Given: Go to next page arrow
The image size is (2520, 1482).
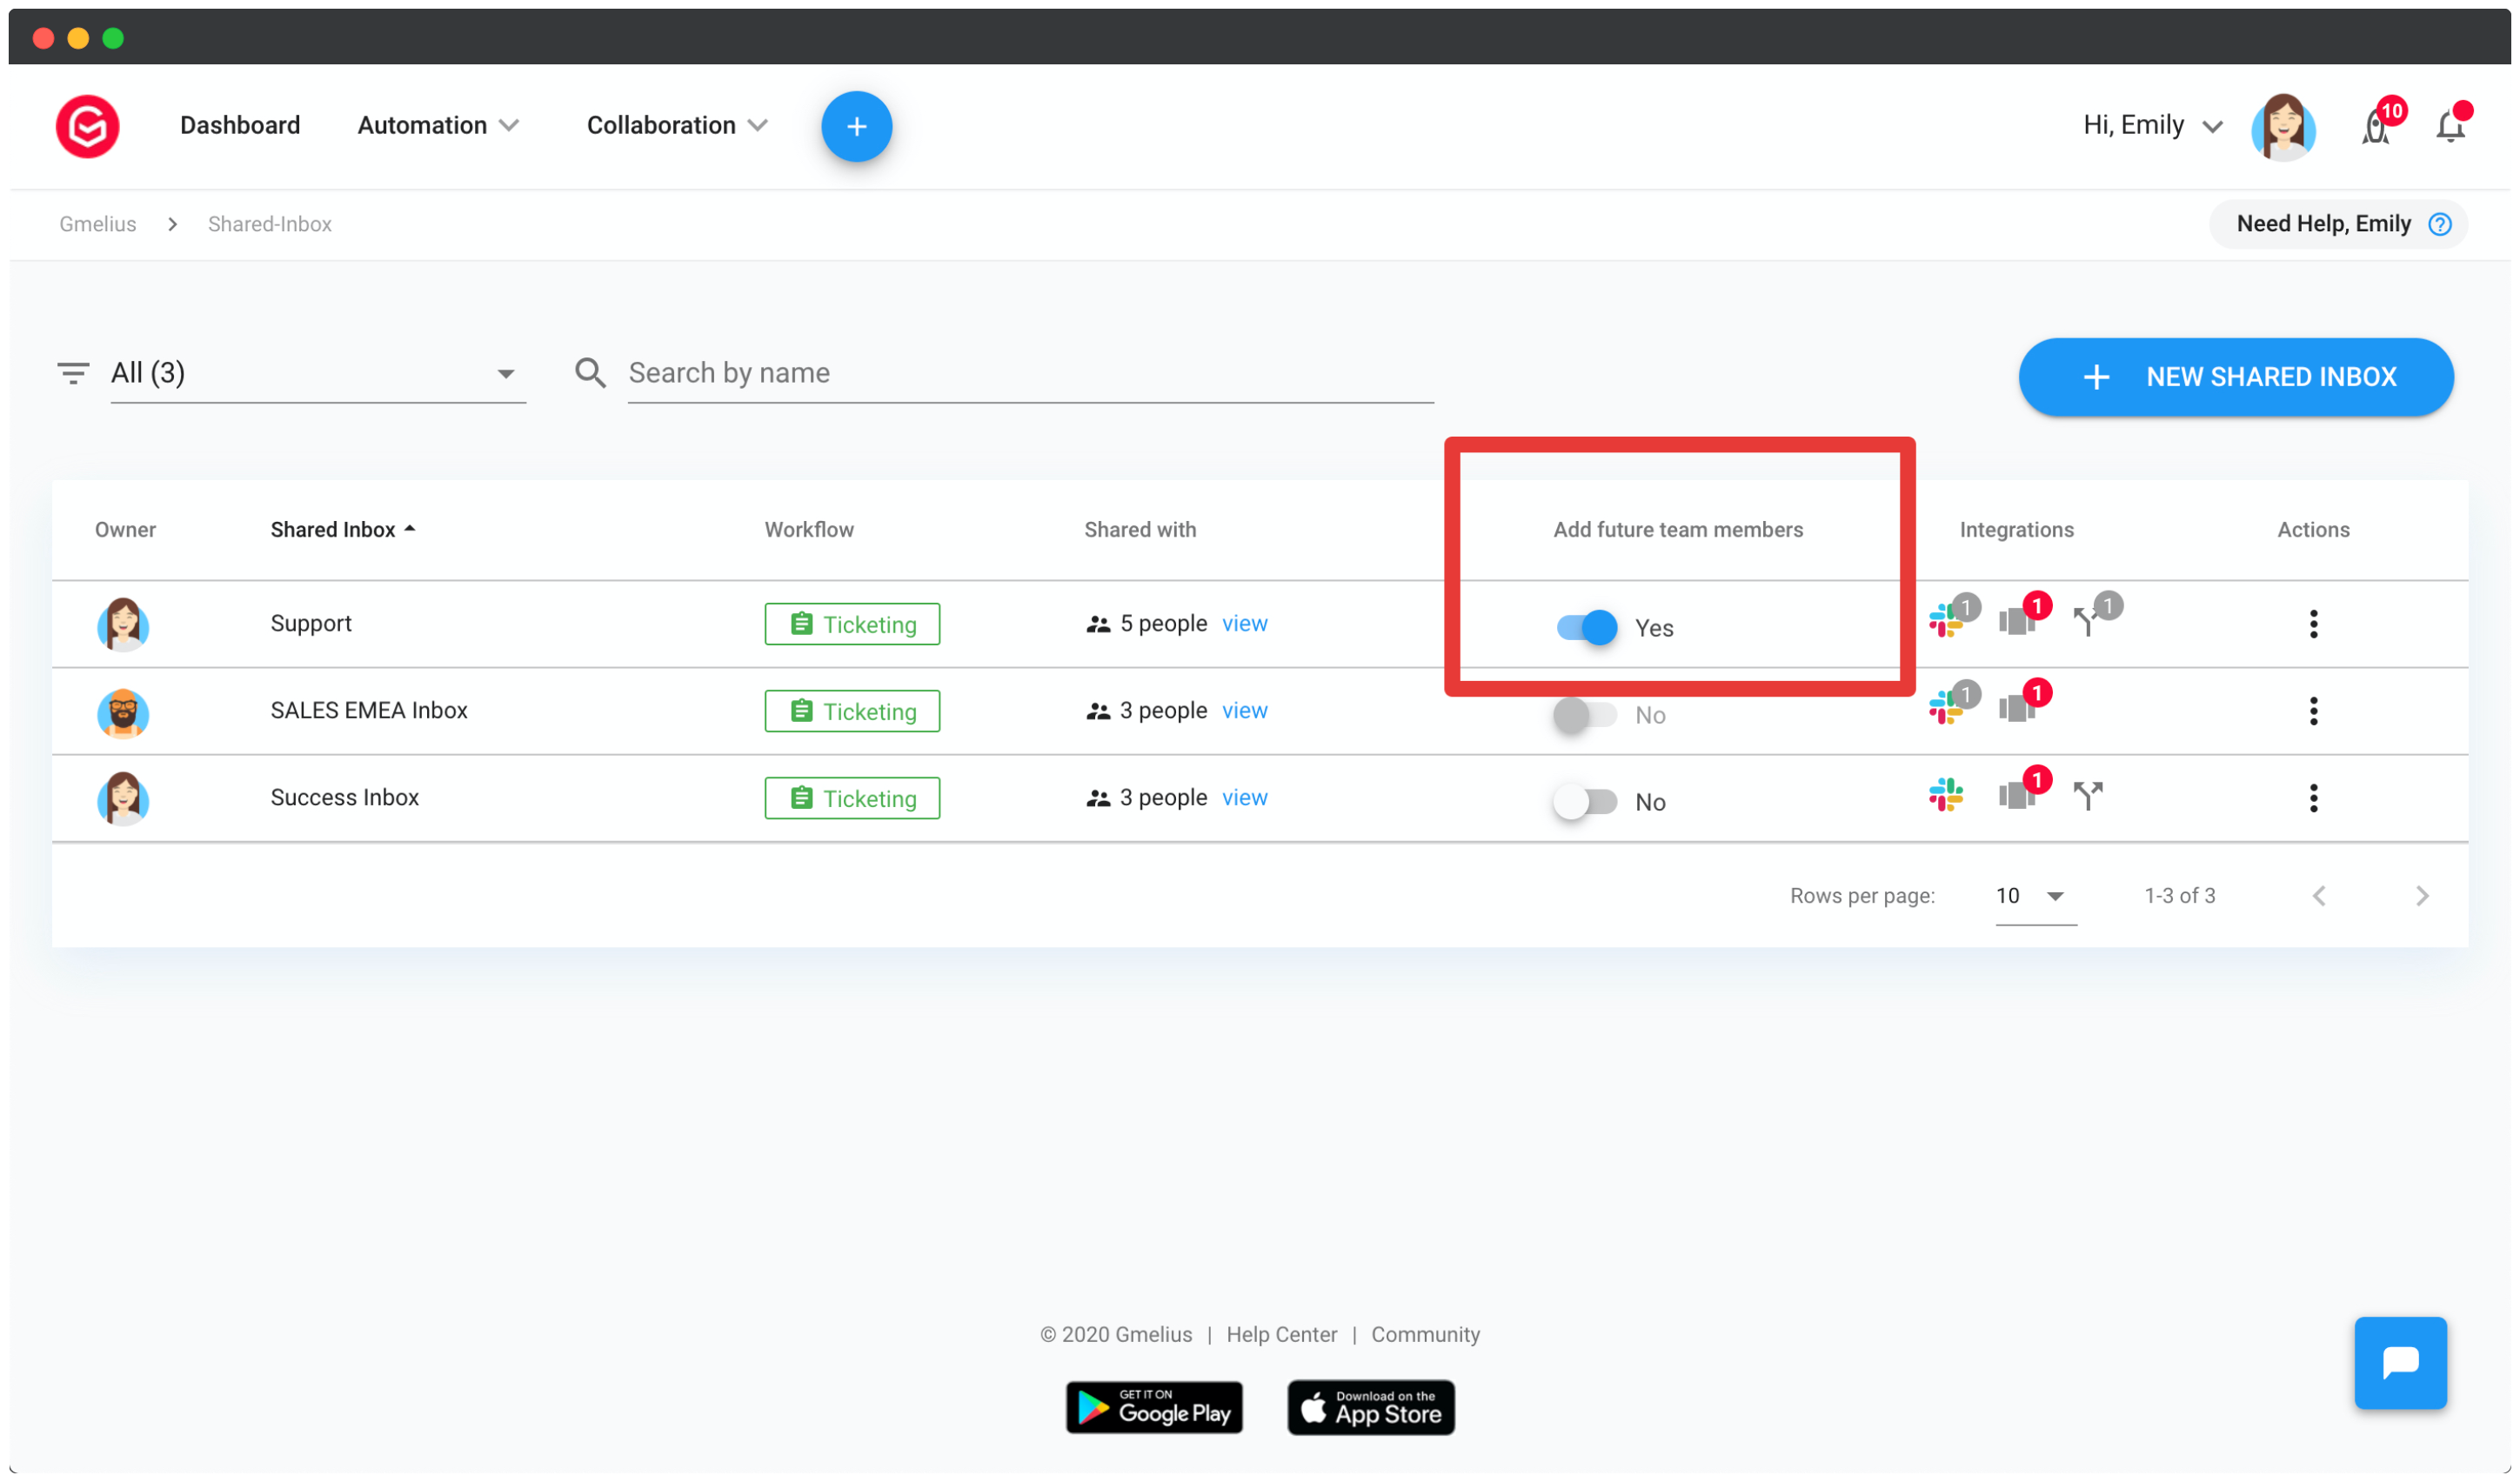Looking at the screenshot, I should [x=2421, y=896].
